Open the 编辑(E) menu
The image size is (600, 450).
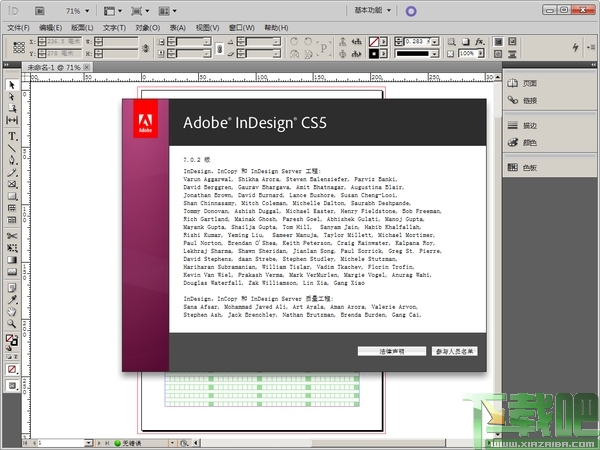pyautogui.click(x=51, y=28)
